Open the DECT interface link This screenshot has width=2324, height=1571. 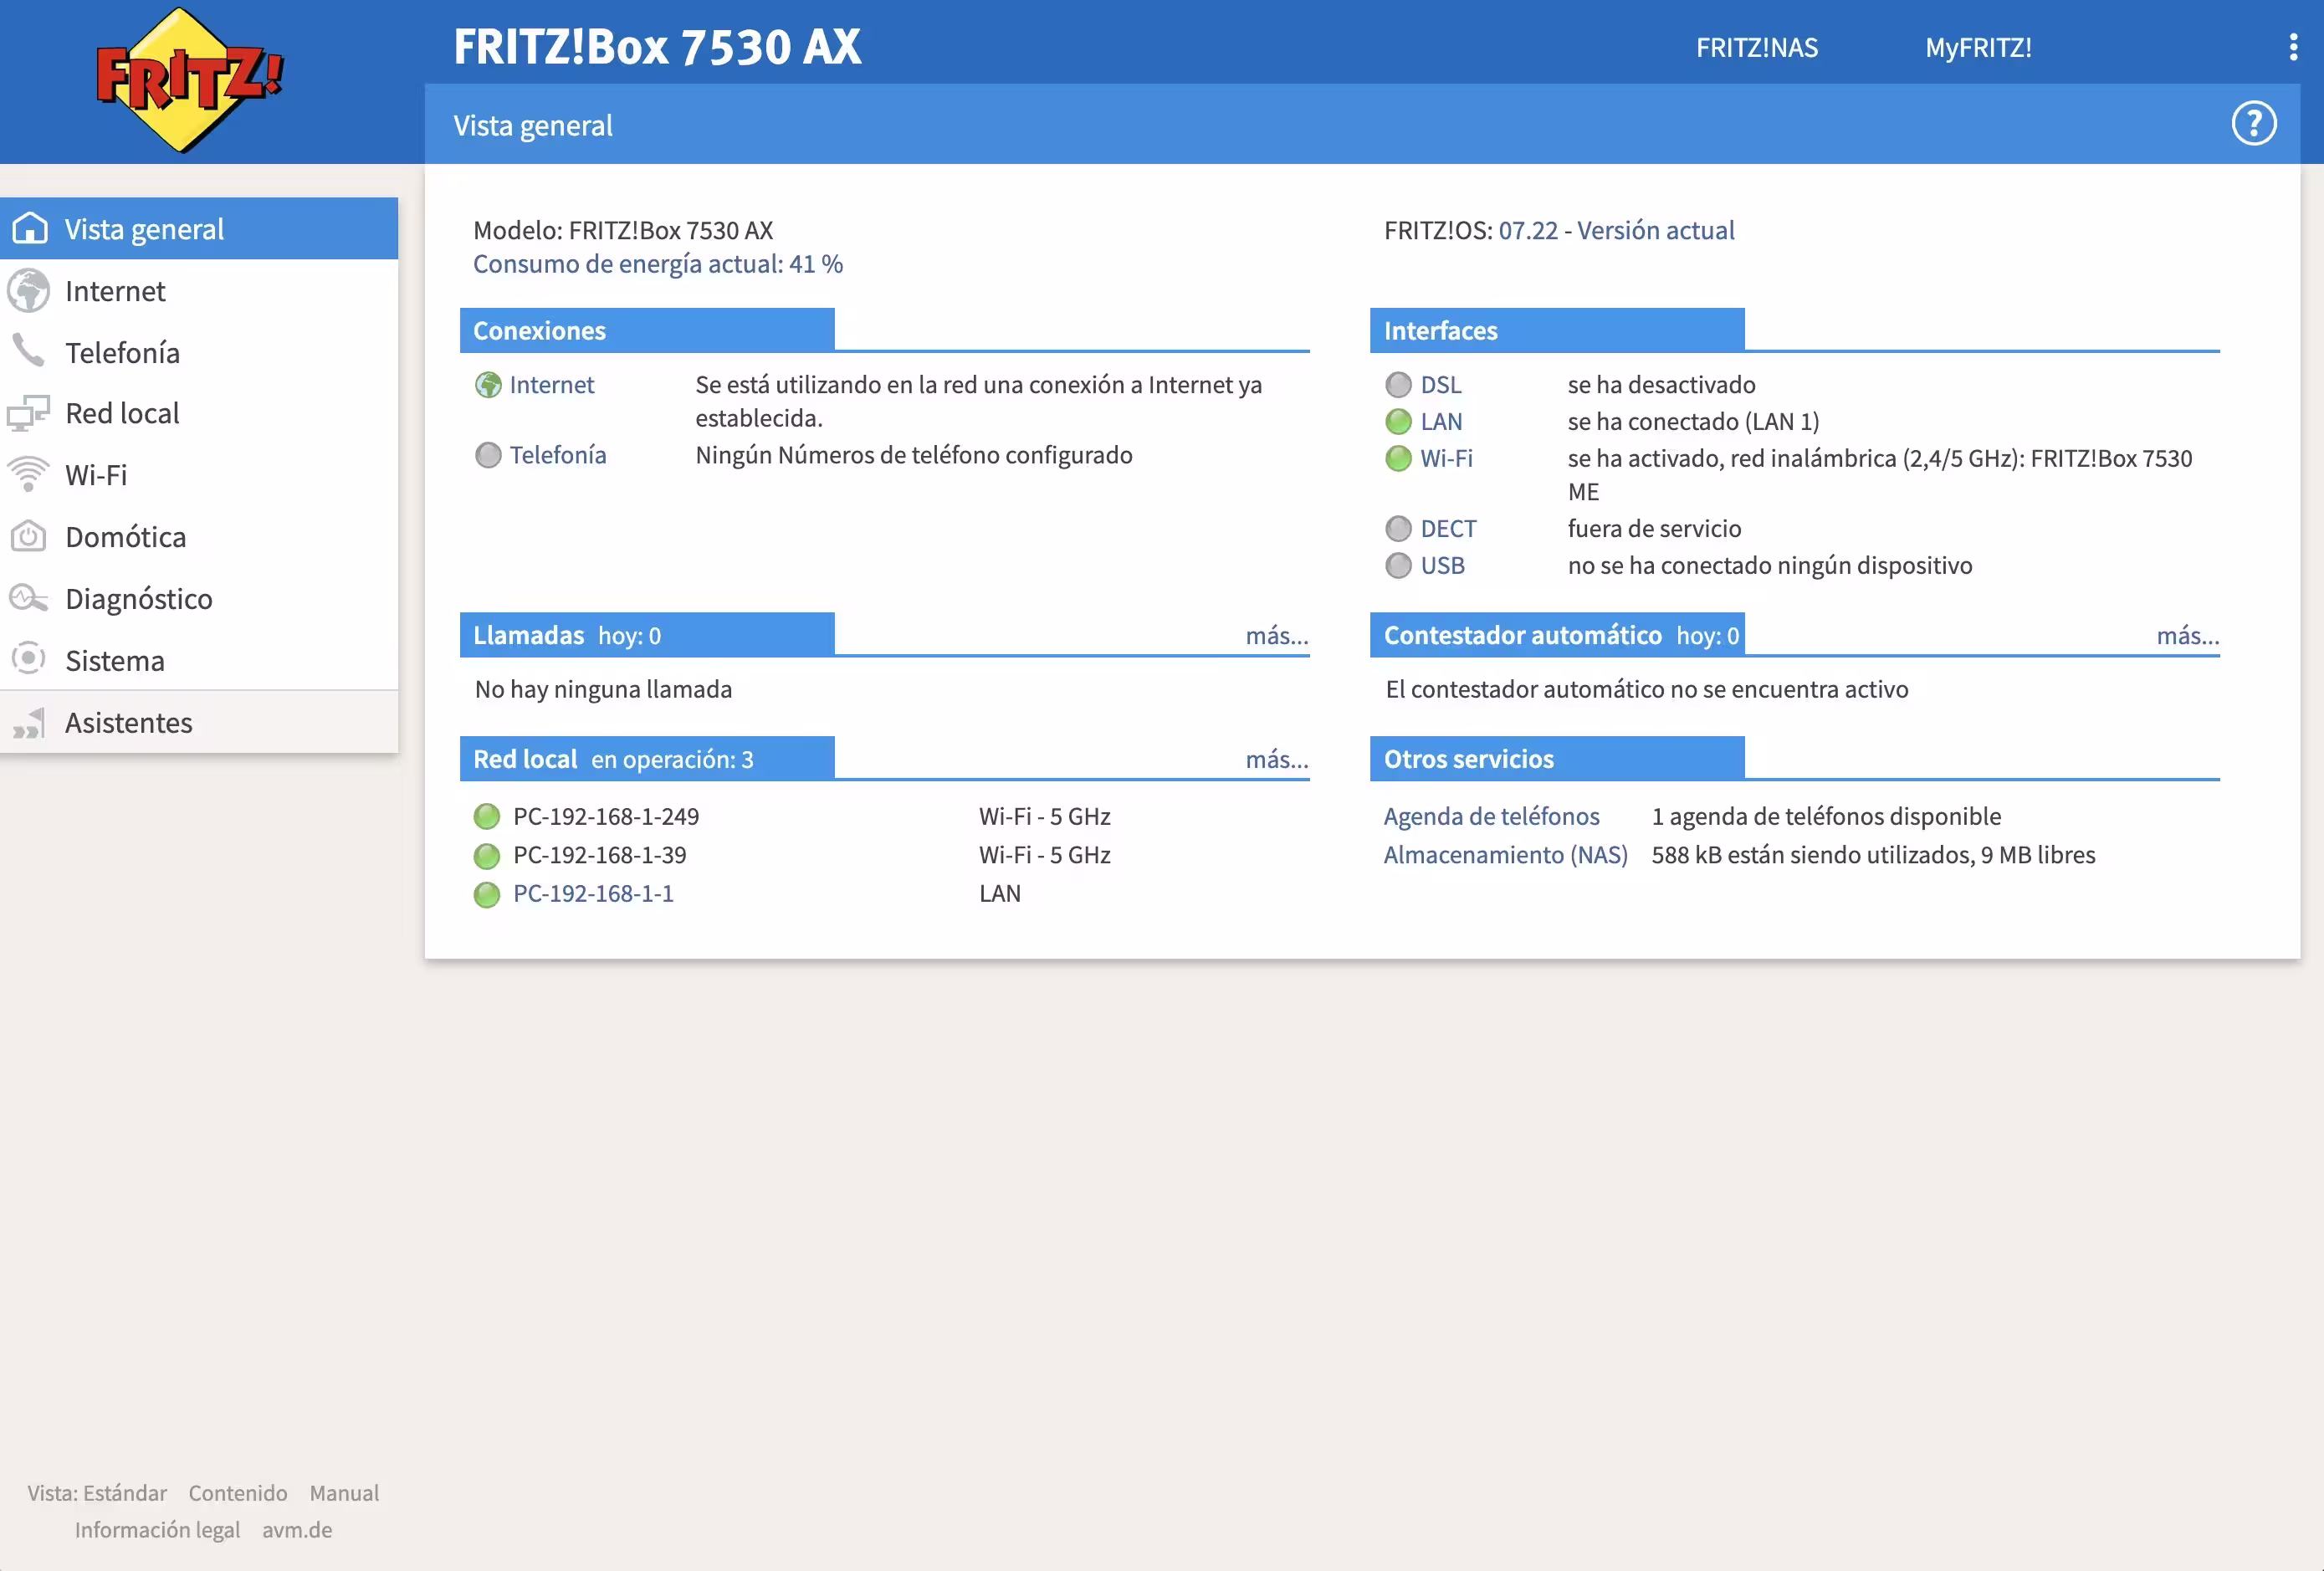click(x=1448, y=529)
